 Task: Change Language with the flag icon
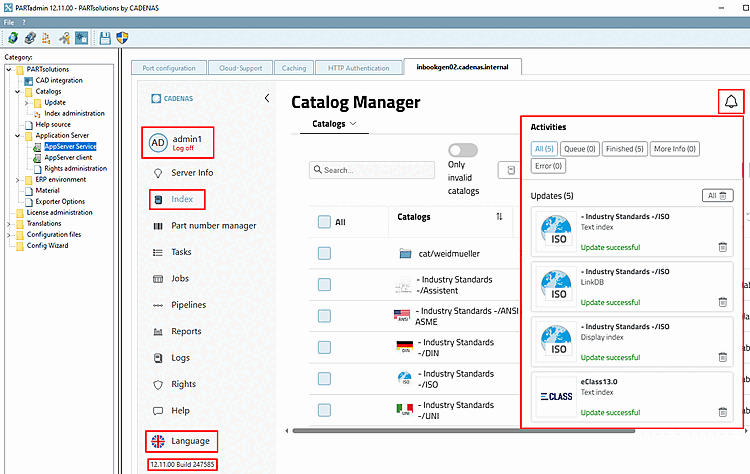tap(158, 441)
